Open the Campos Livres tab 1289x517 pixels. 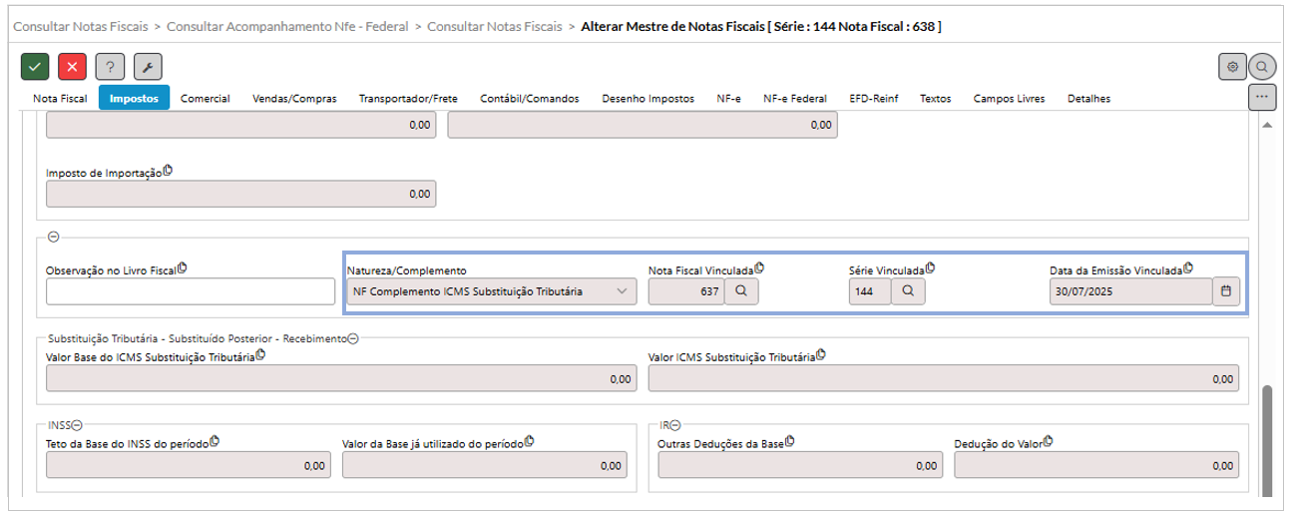[x=1009, y=99]
